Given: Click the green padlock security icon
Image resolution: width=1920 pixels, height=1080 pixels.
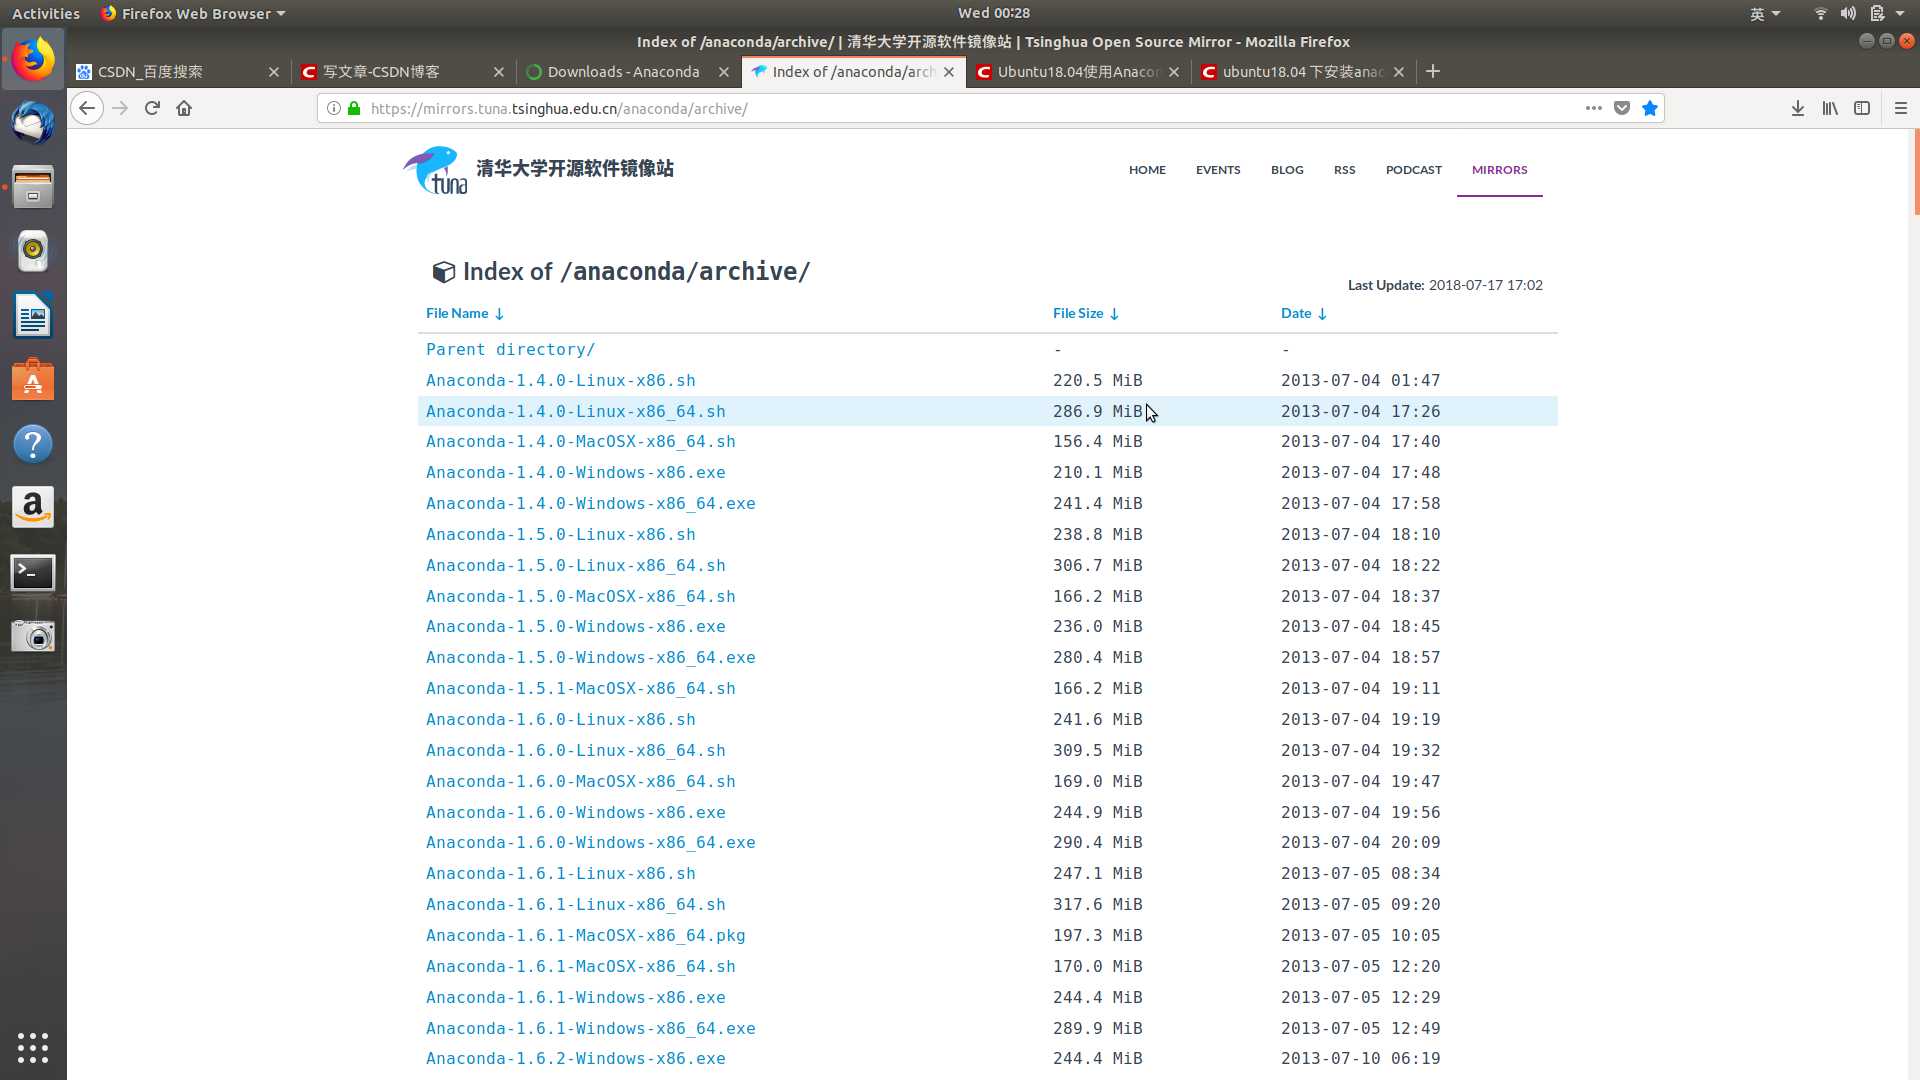Looking at the screenshot, I should pos(354,108).
